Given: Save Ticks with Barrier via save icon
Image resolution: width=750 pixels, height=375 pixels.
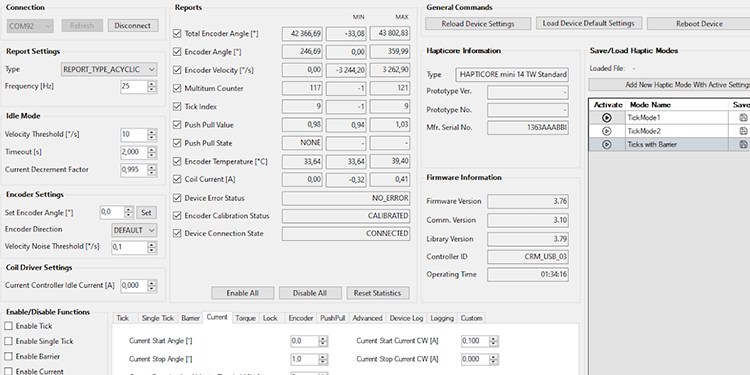Looking at the screenshot, I should (743, 144).
